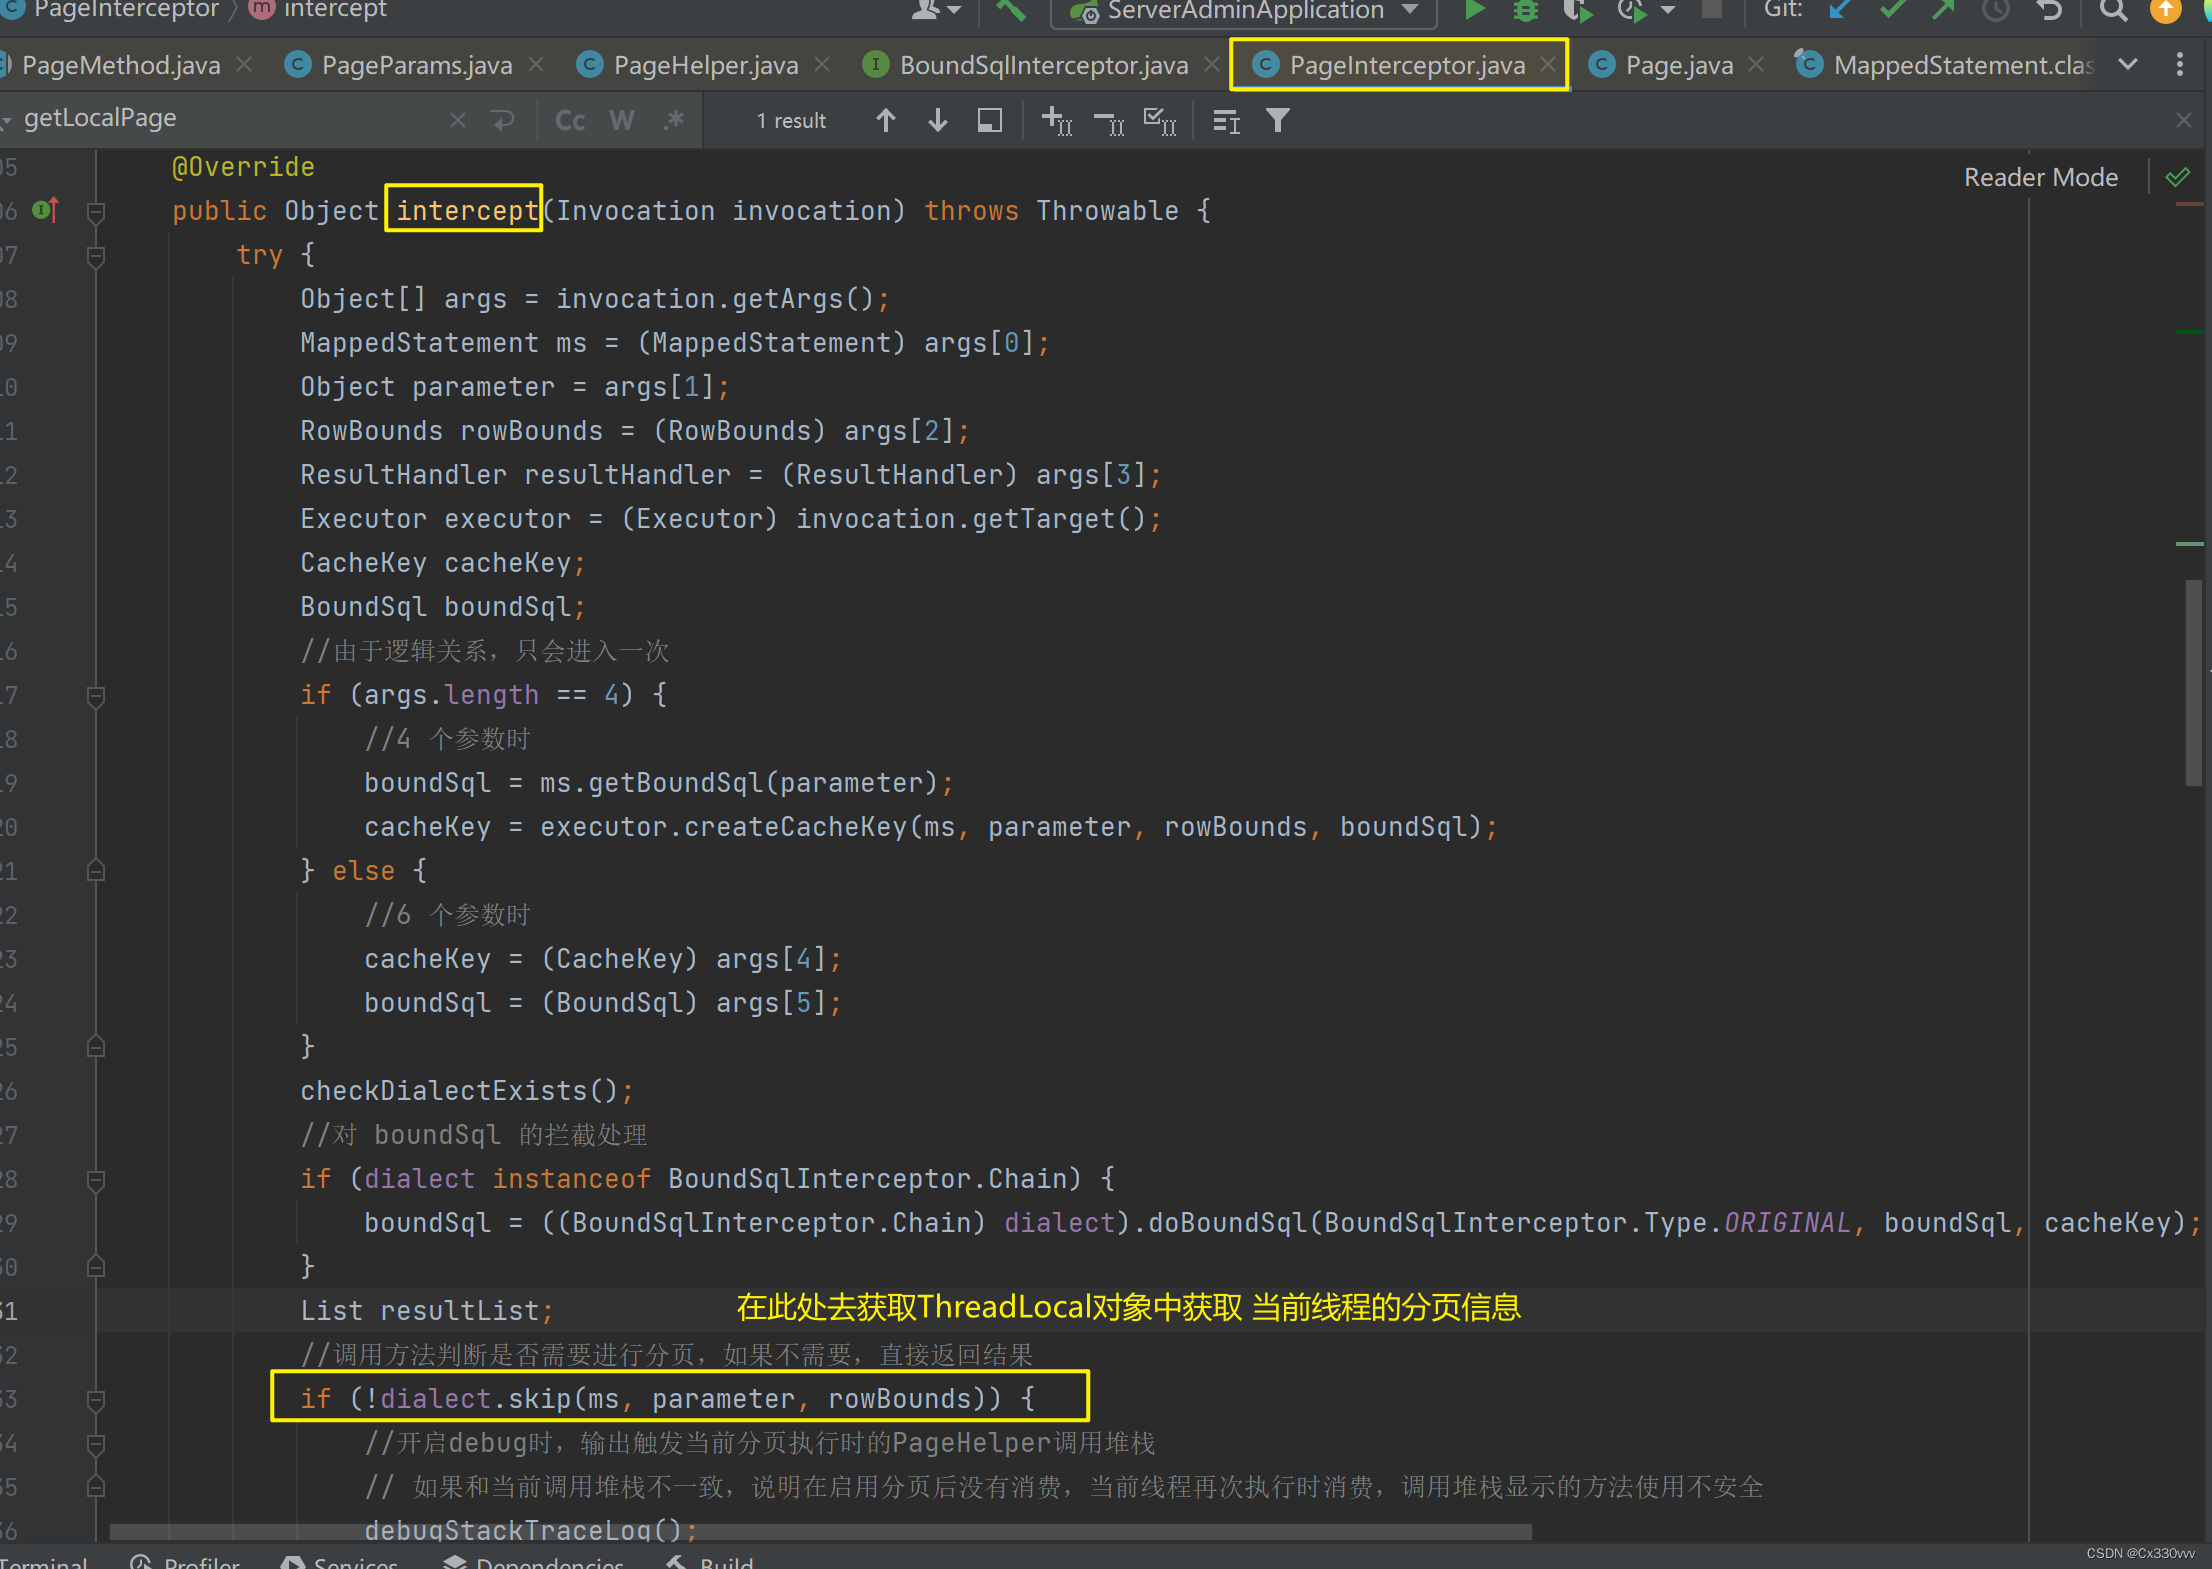Toggle whole Words search option

click(x=621, y=121)
